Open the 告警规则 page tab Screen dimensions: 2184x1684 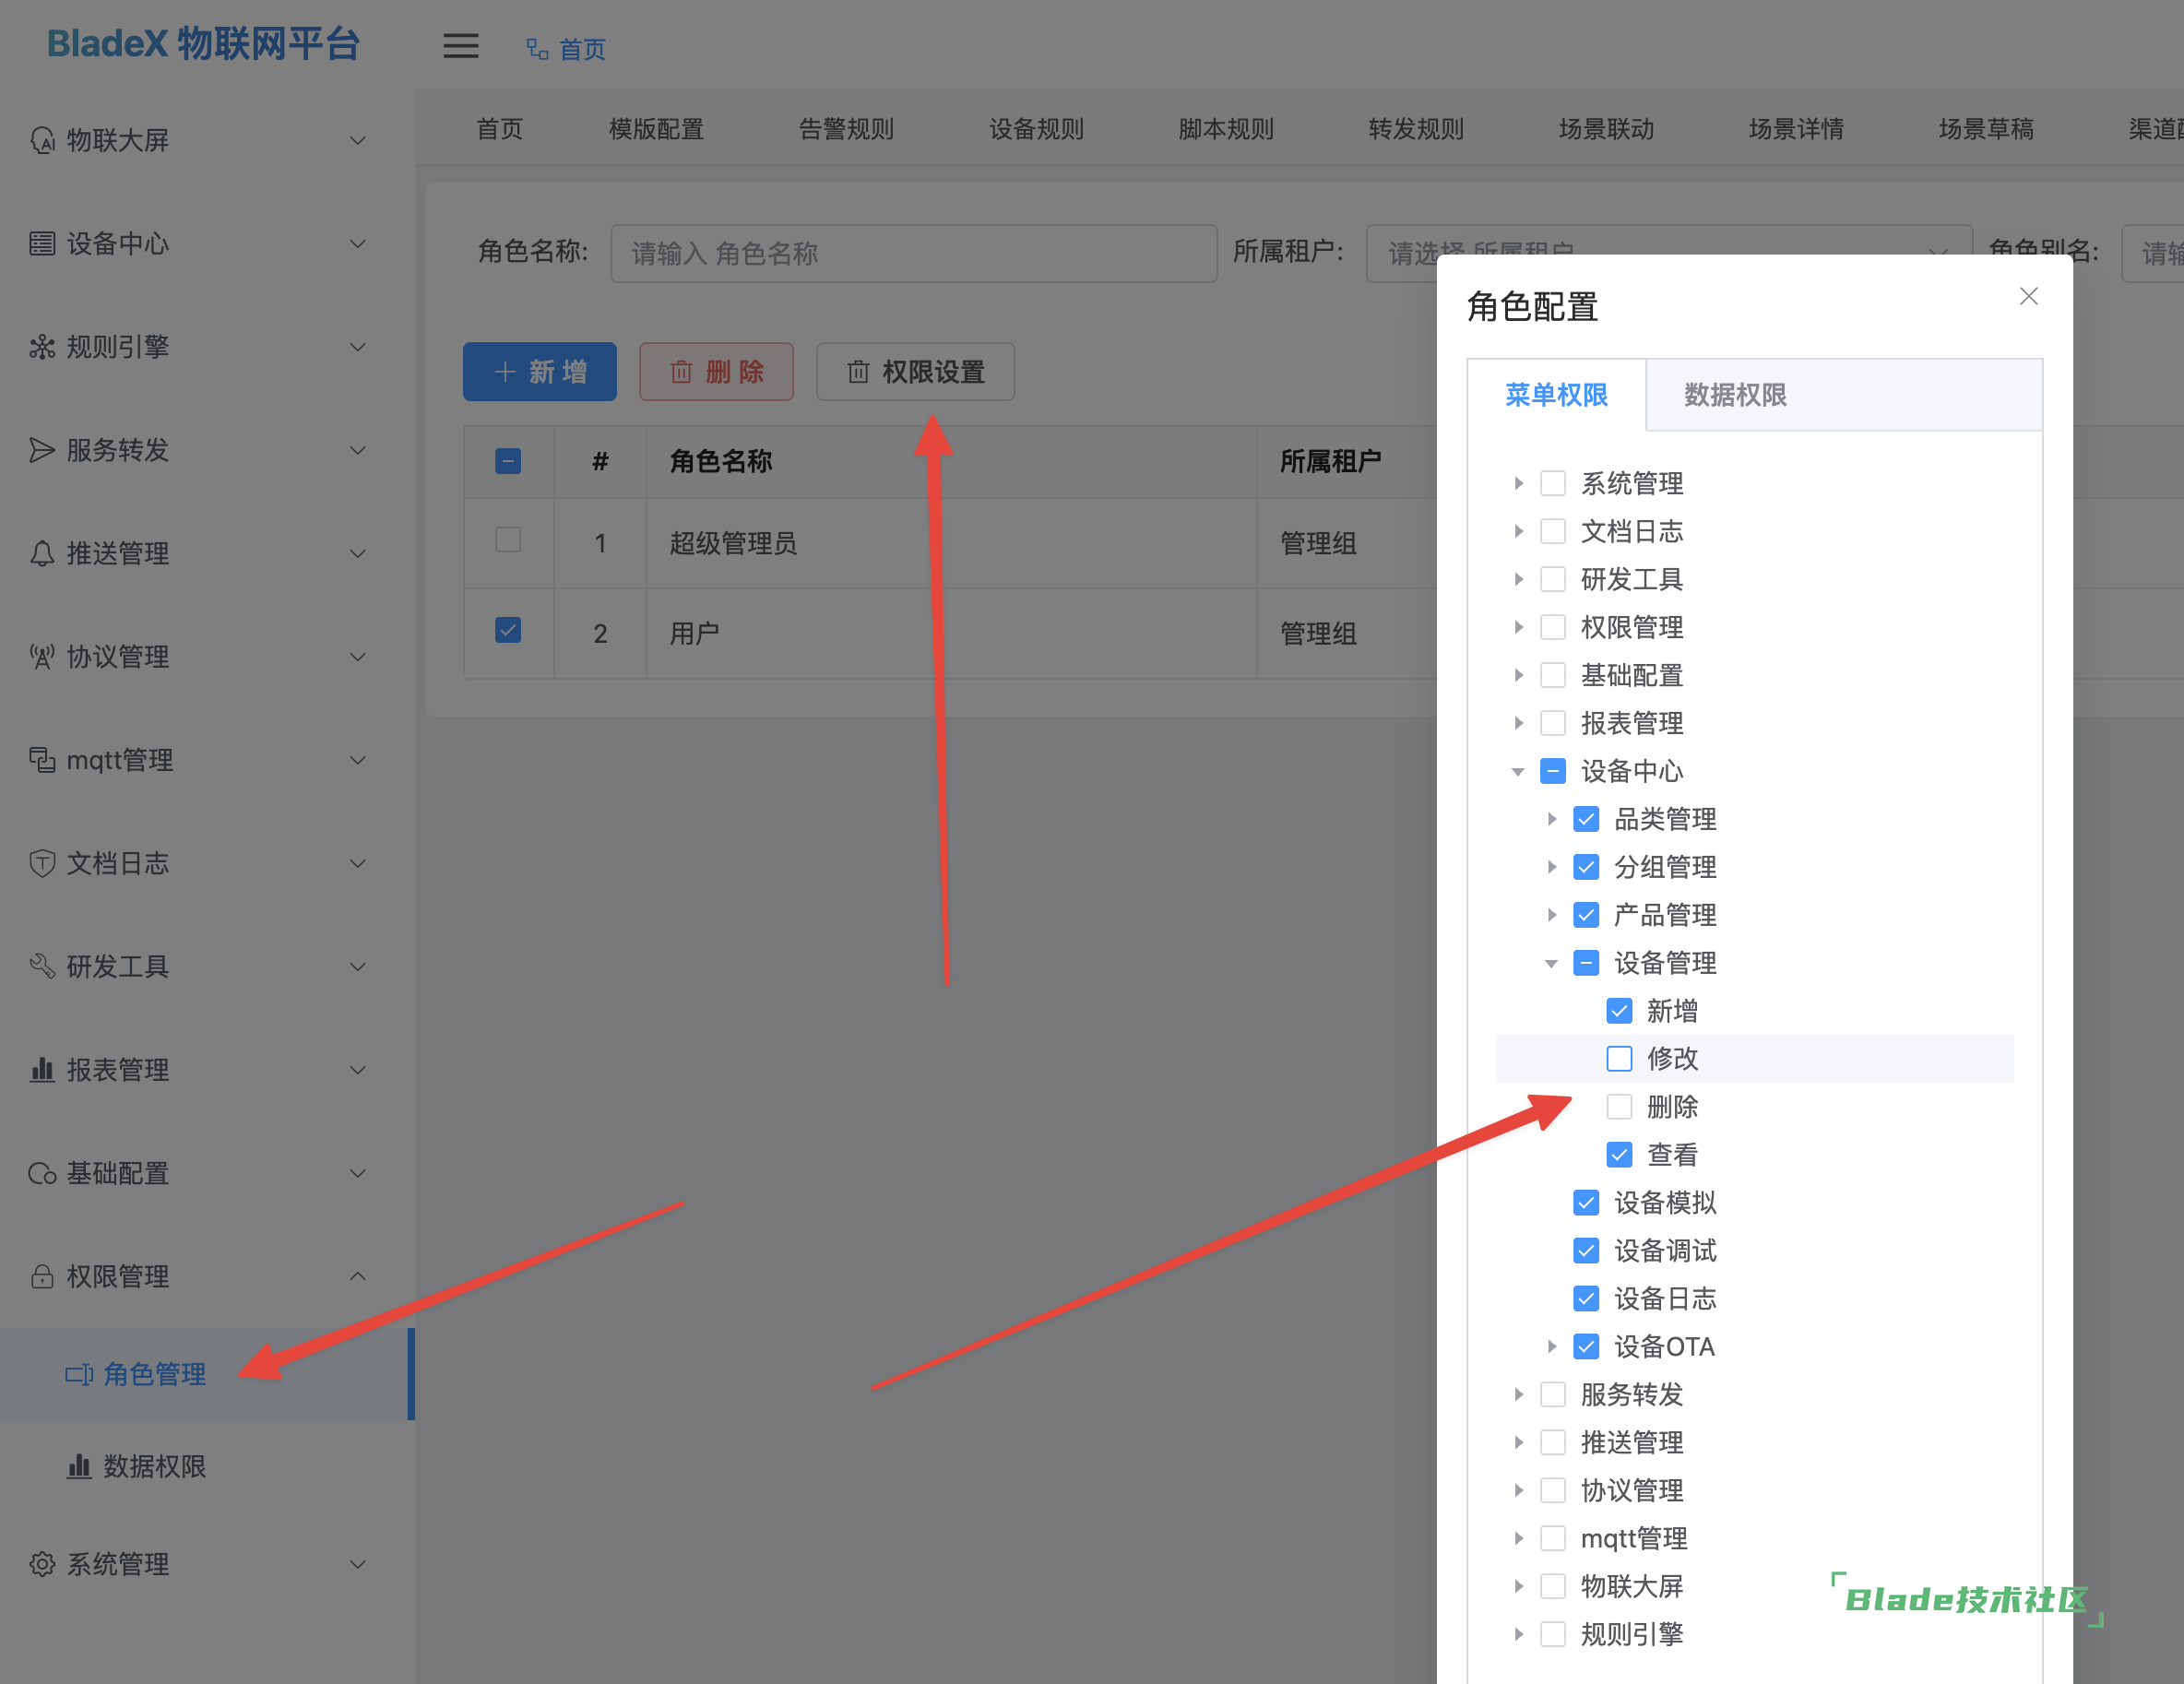click(846, 129)
